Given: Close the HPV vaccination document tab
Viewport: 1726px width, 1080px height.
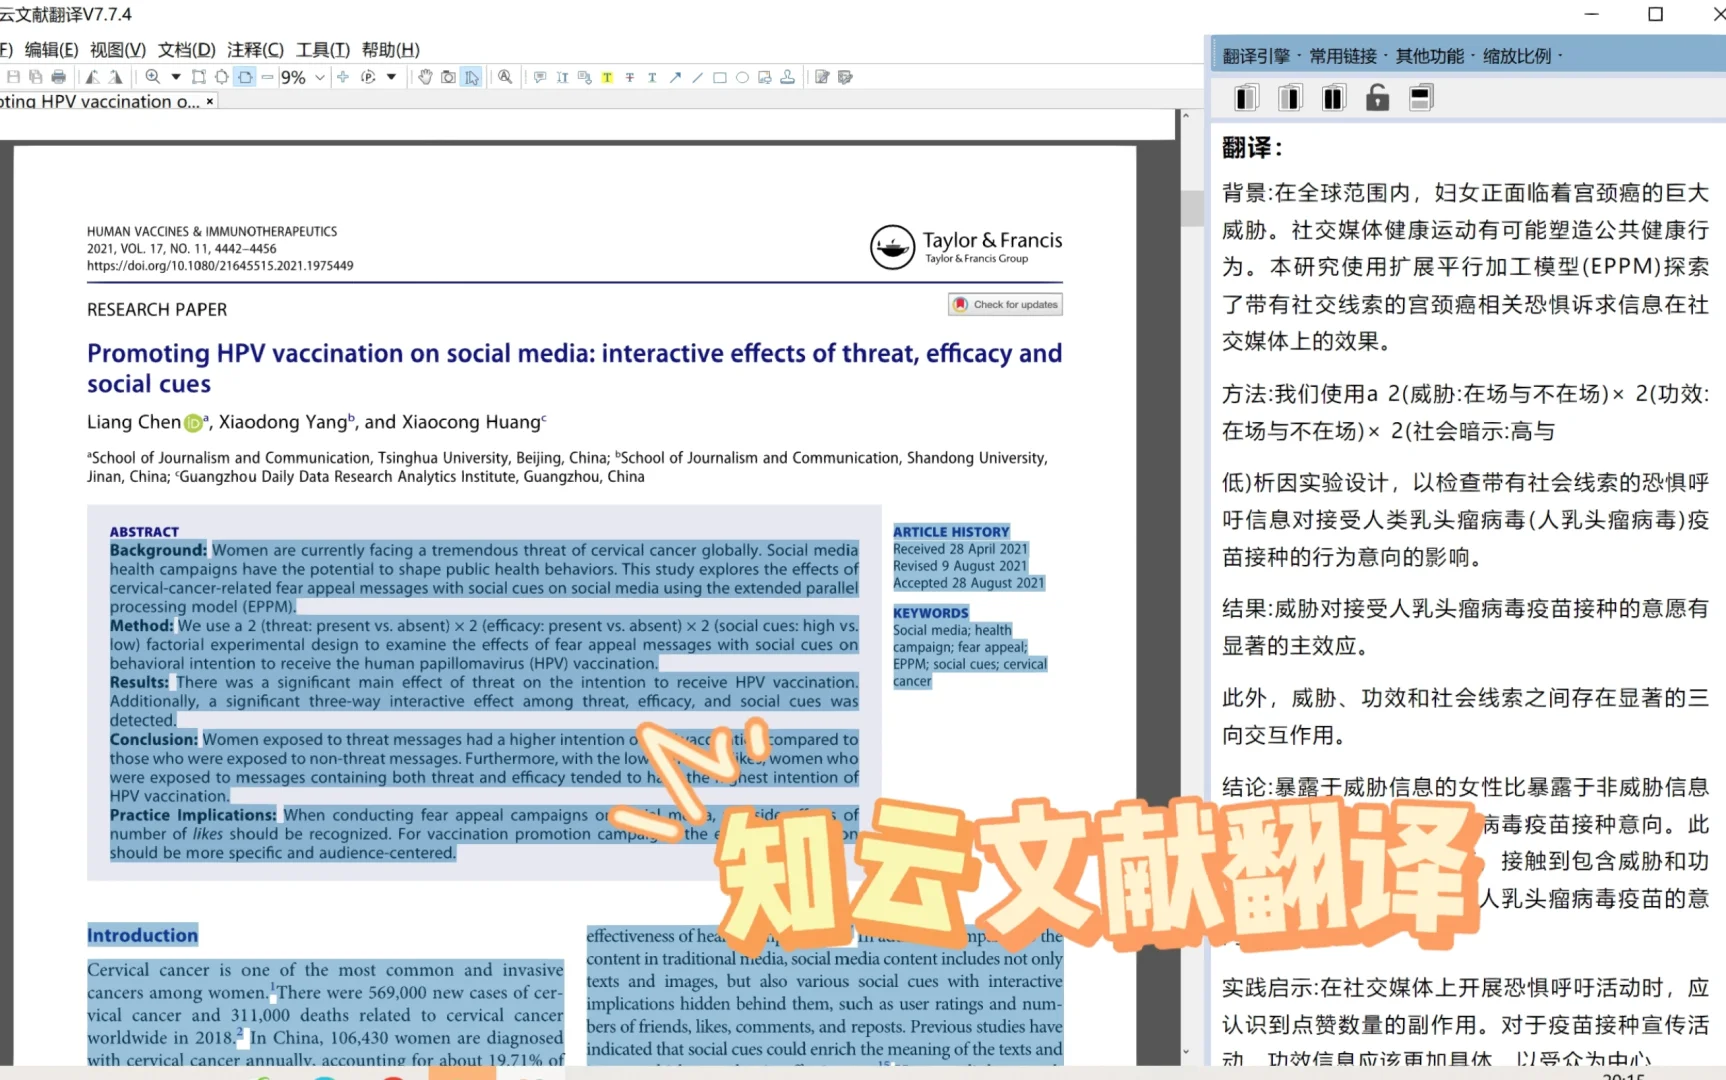Looking at the screenshot, I should (x=210, y=101).
